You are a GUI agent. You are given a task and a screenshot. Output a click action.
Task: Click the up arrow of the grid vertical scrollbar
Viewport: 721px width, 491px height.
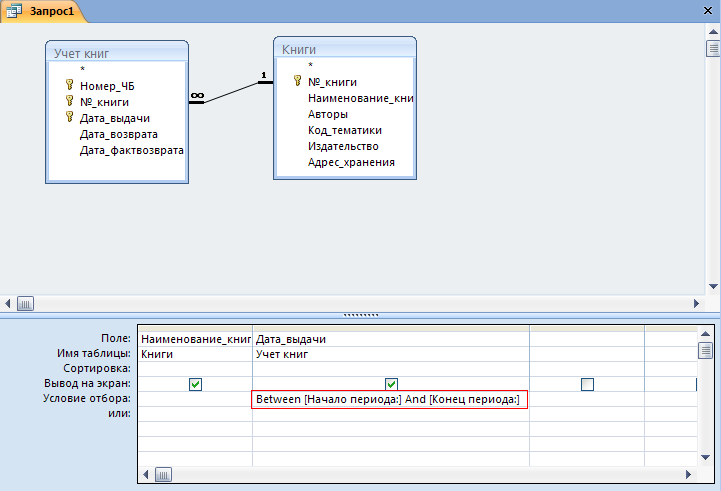pyautogui.click(x=705, y=334)
